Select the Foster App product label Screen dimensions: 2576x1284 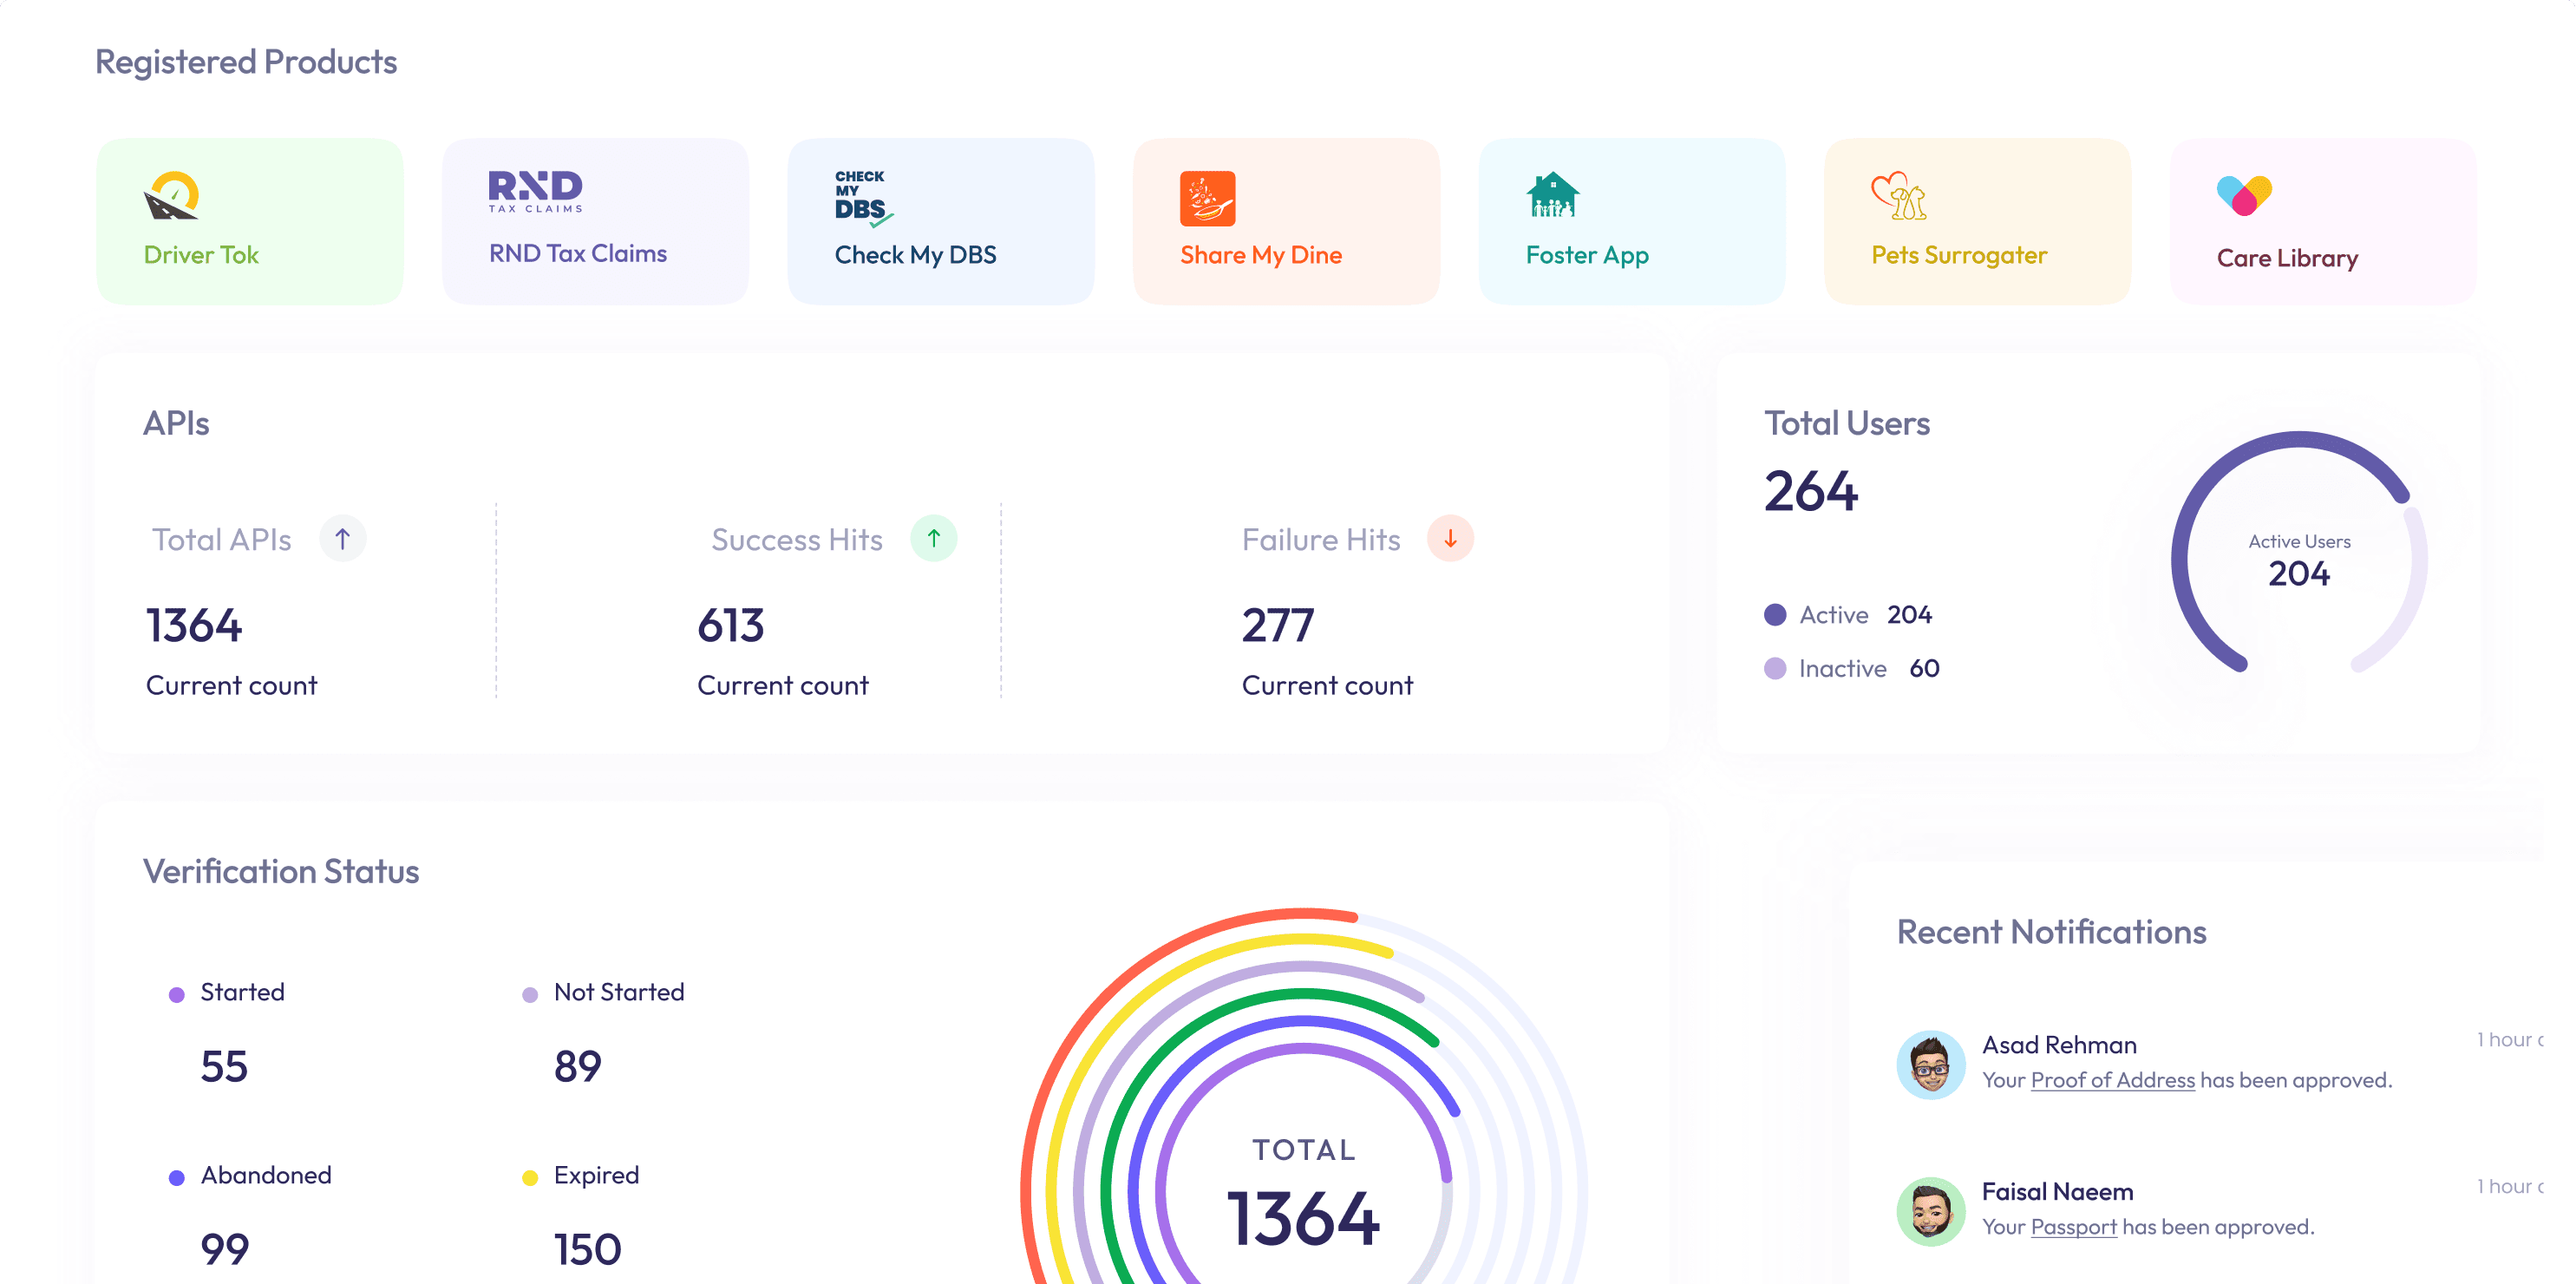tap(1587, 255)
